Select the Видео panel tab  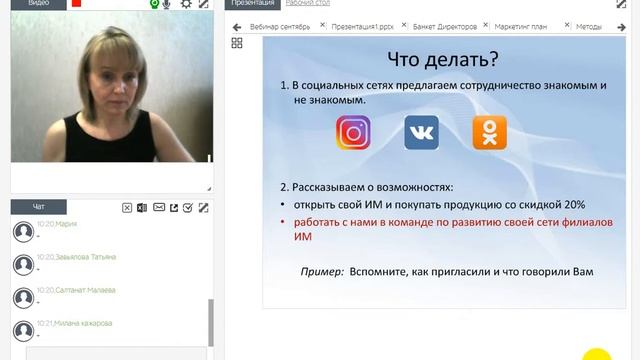click(38, 4)
